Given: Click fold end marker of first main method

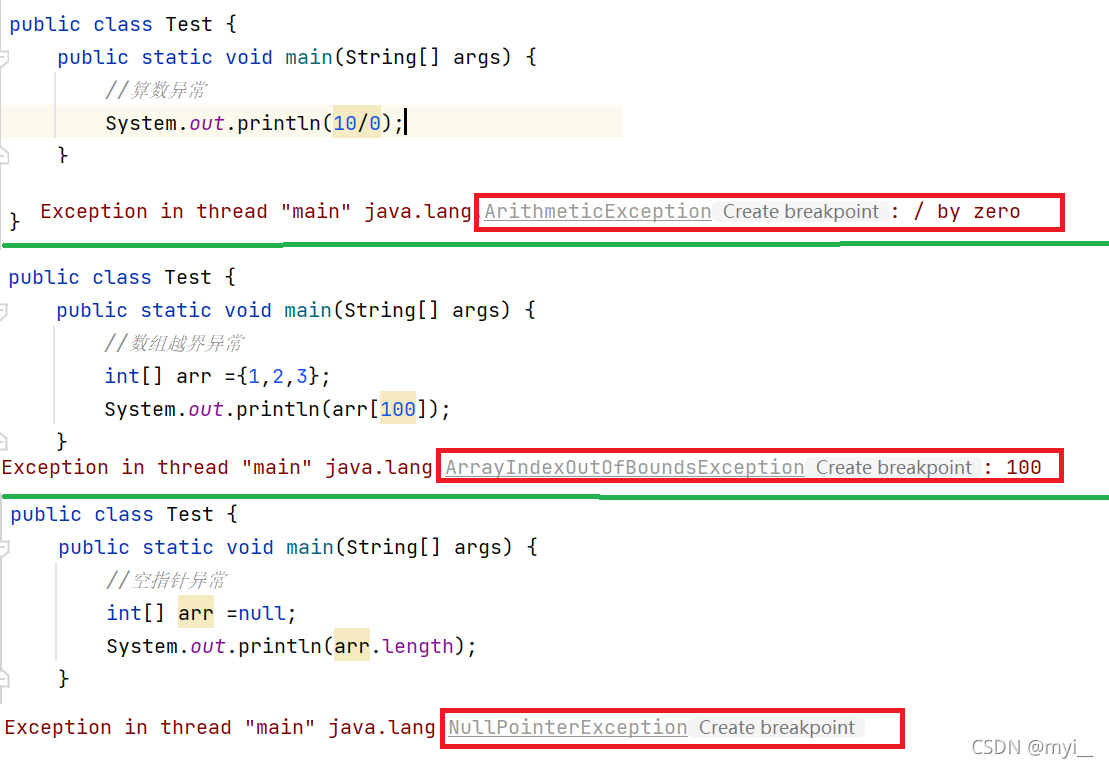Looking at the screenshot, I should click(x=4, y=156).
